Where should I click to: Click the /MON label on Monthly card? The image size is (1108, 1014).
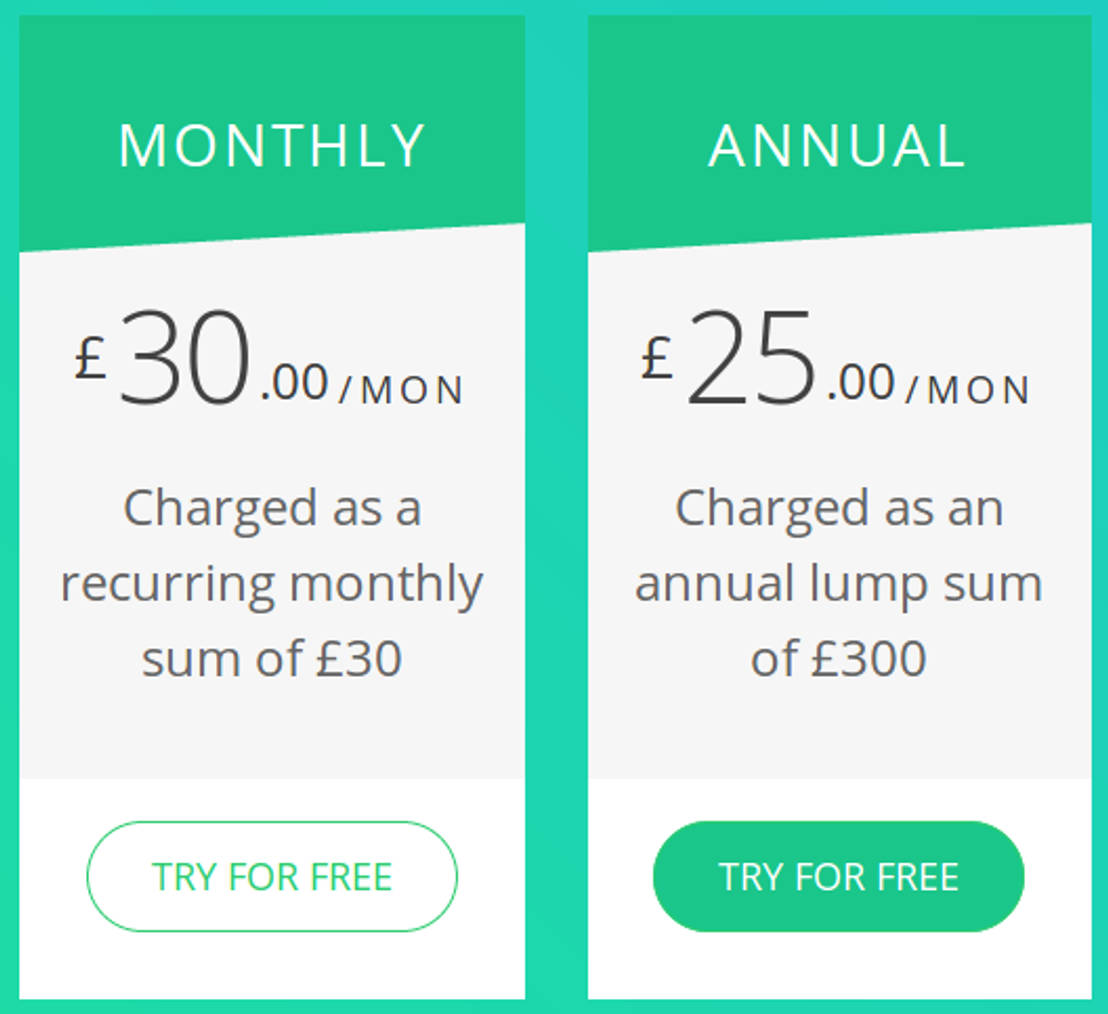pos(402,391)
